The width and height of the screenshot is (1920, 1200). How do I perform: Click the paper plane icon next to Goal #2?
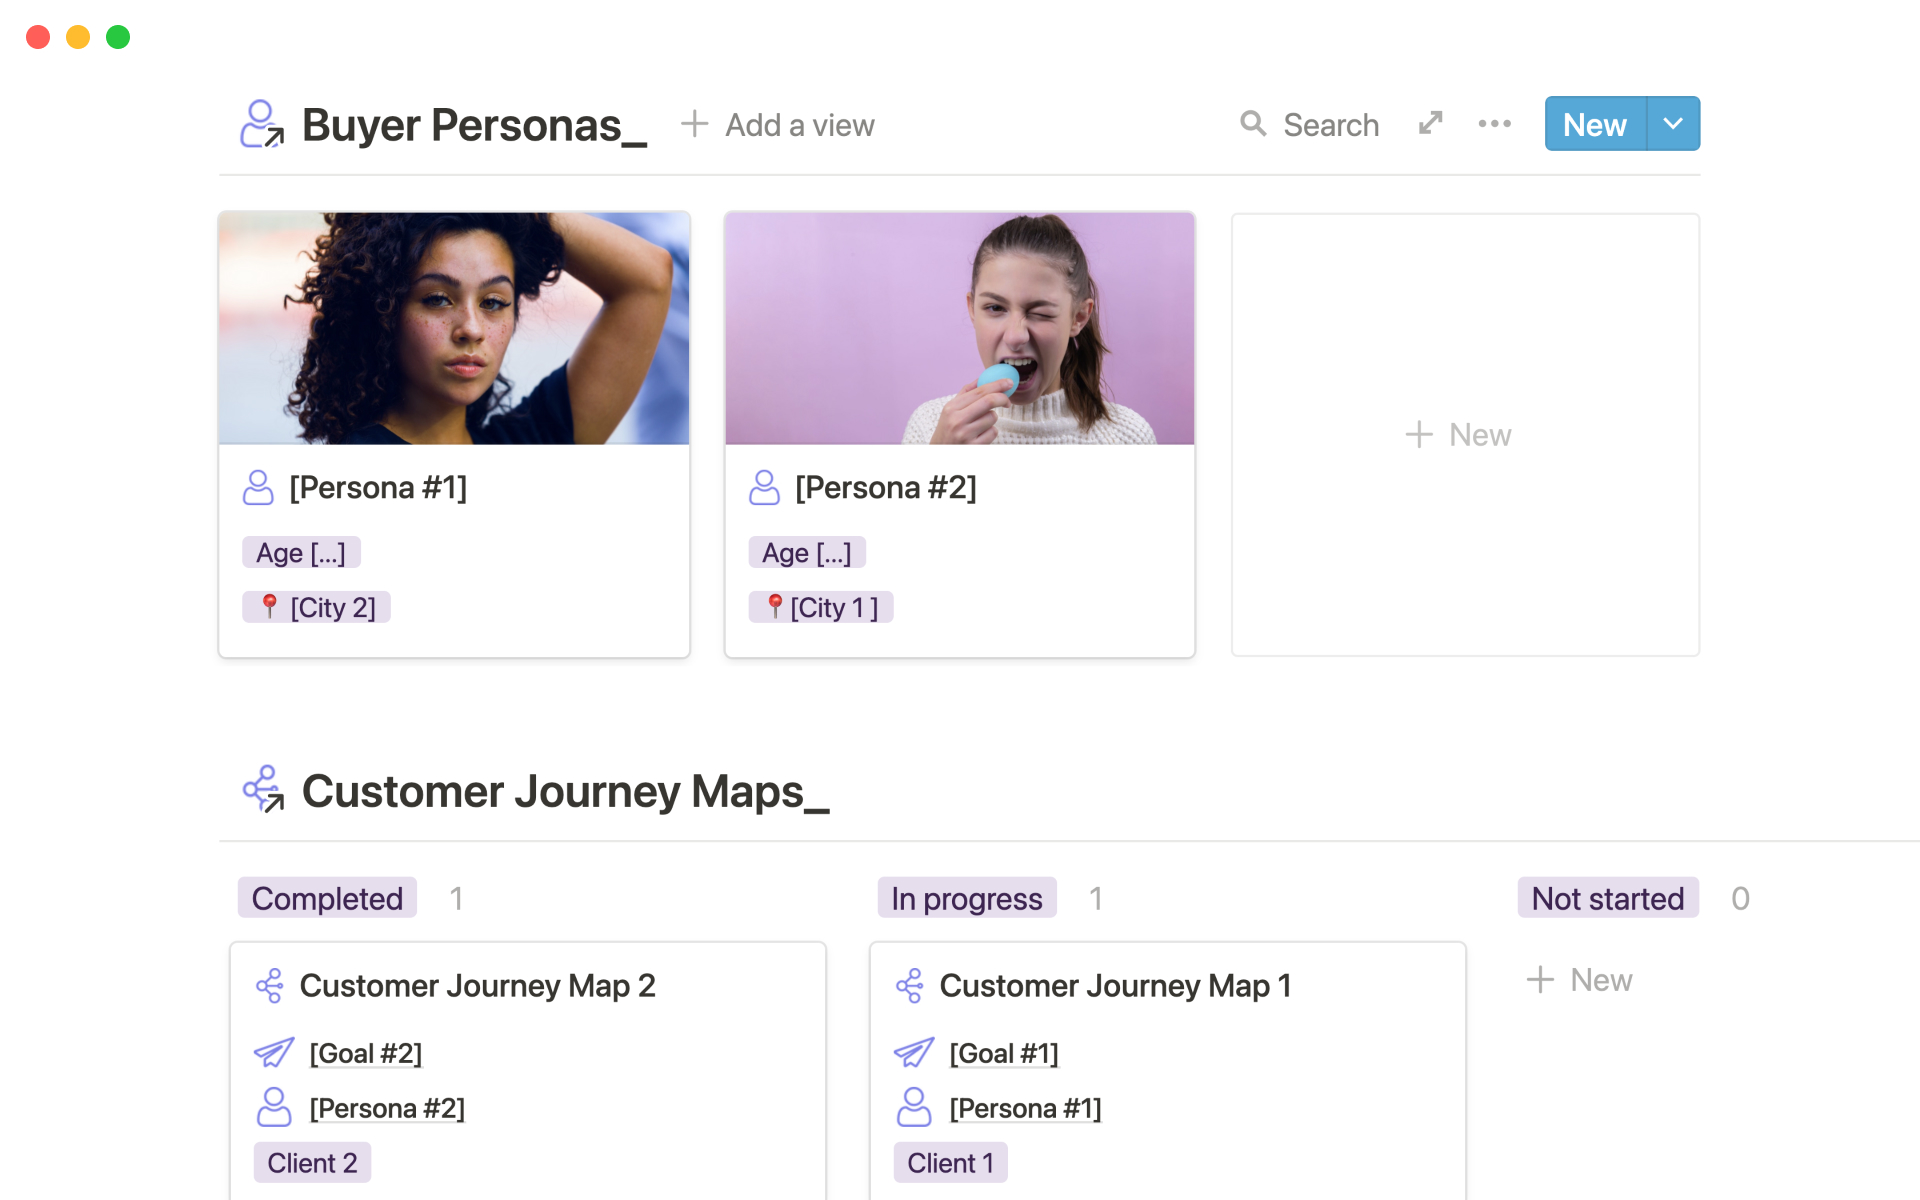click(x=274, y=1053)
